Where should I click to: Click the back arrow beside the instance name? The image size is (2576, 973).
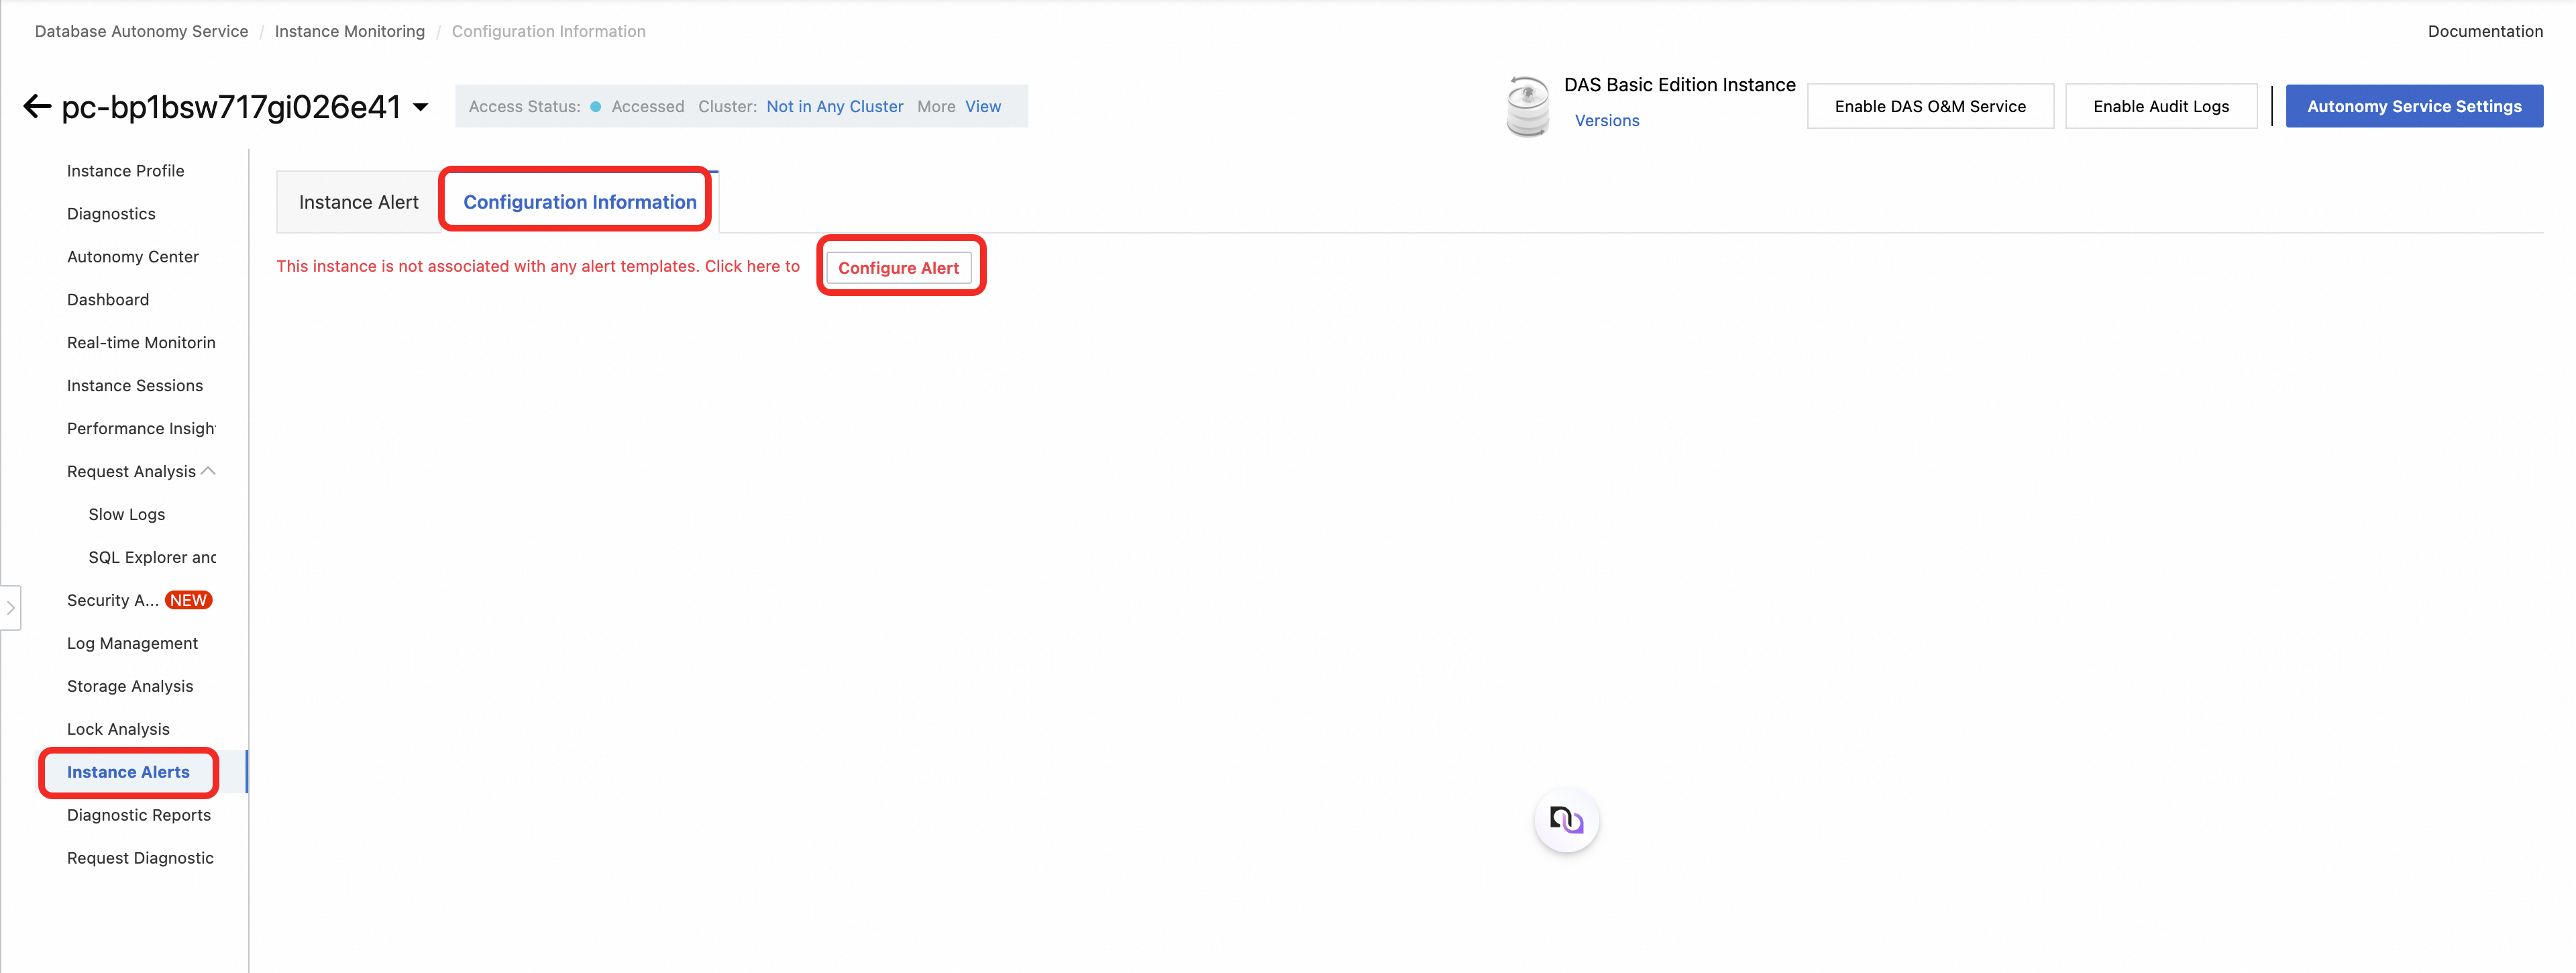(37, 106)
